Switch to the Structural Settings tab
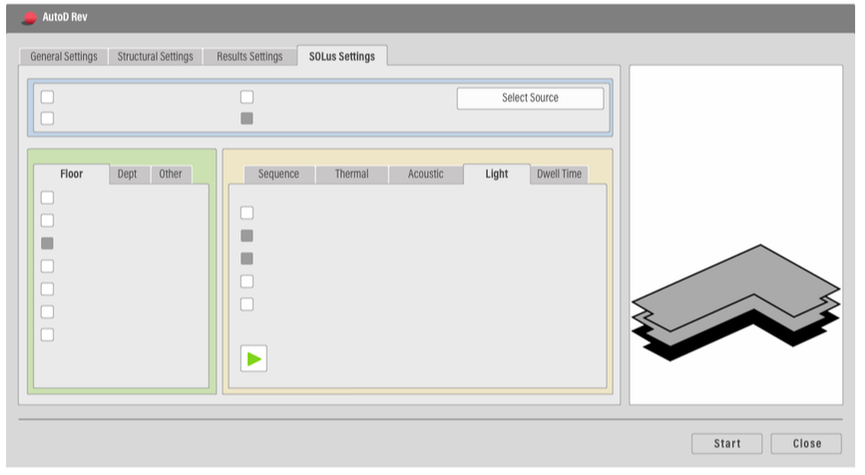 pyautogui.click(x=155, y=57)
